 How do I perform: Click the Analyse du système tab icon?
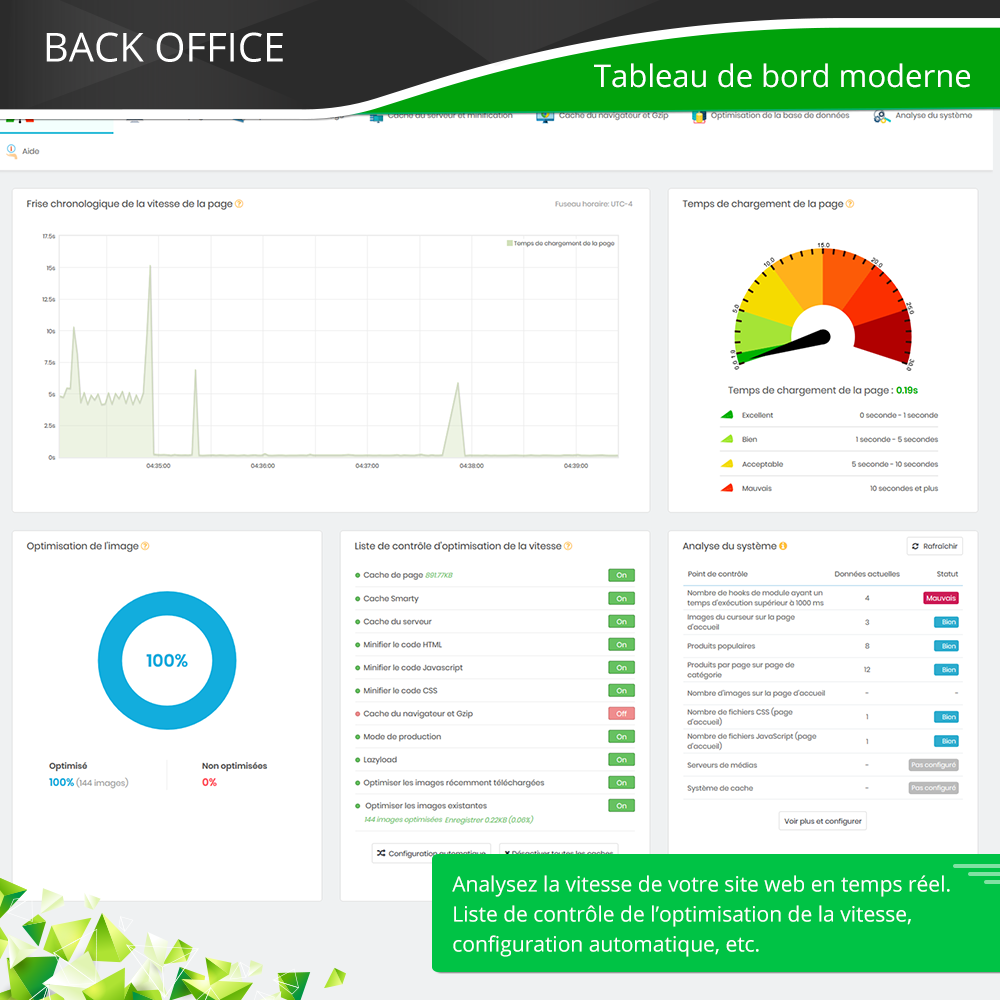click(x=882, y=116)
